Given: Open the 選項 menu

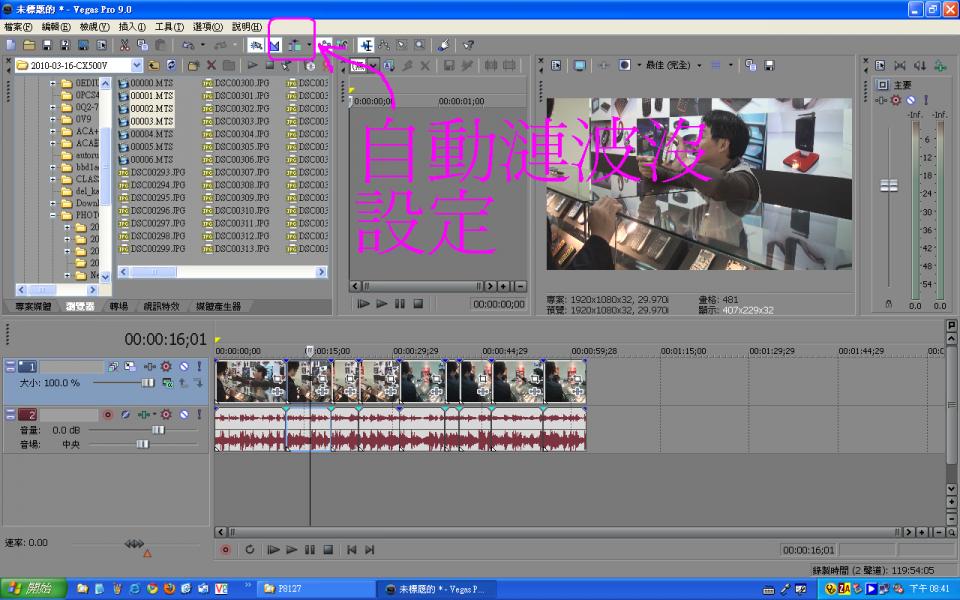Looking at the screenshot, I should pyautogui.click(x=208, y=27).
